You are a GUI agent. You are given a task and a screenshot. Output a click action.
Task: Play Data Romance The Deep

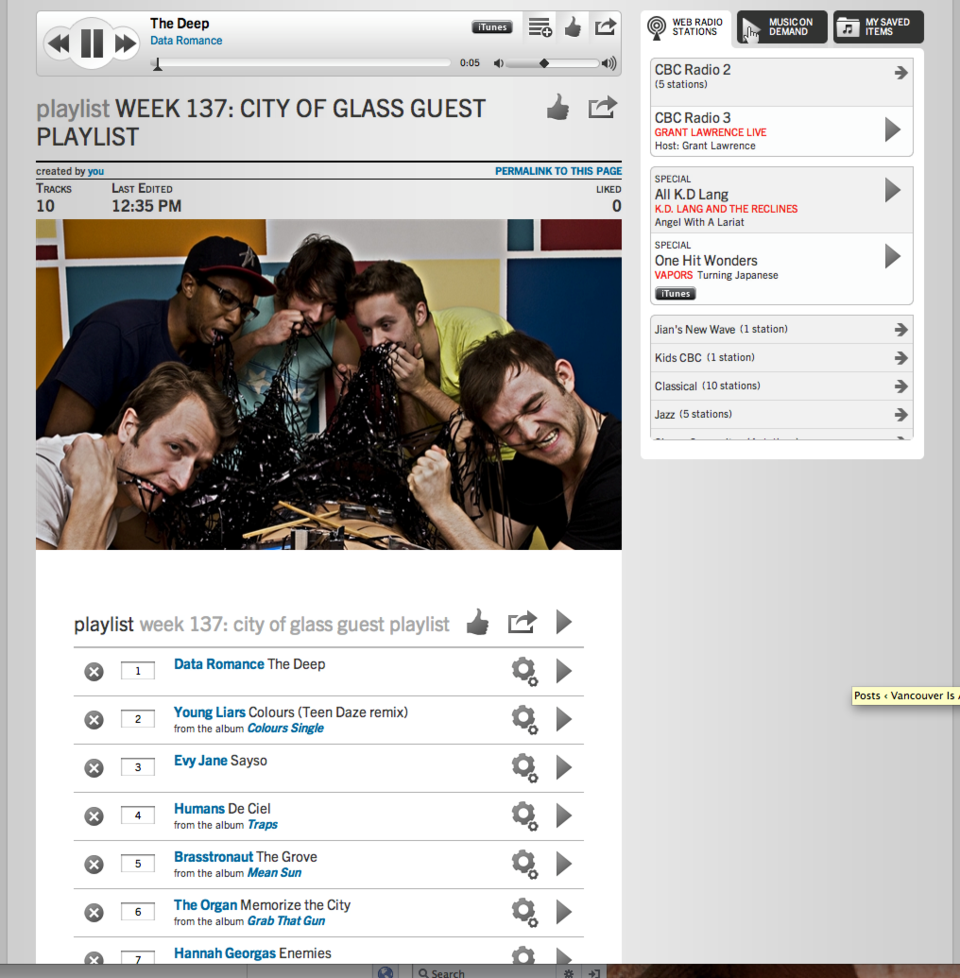point(564,671)
